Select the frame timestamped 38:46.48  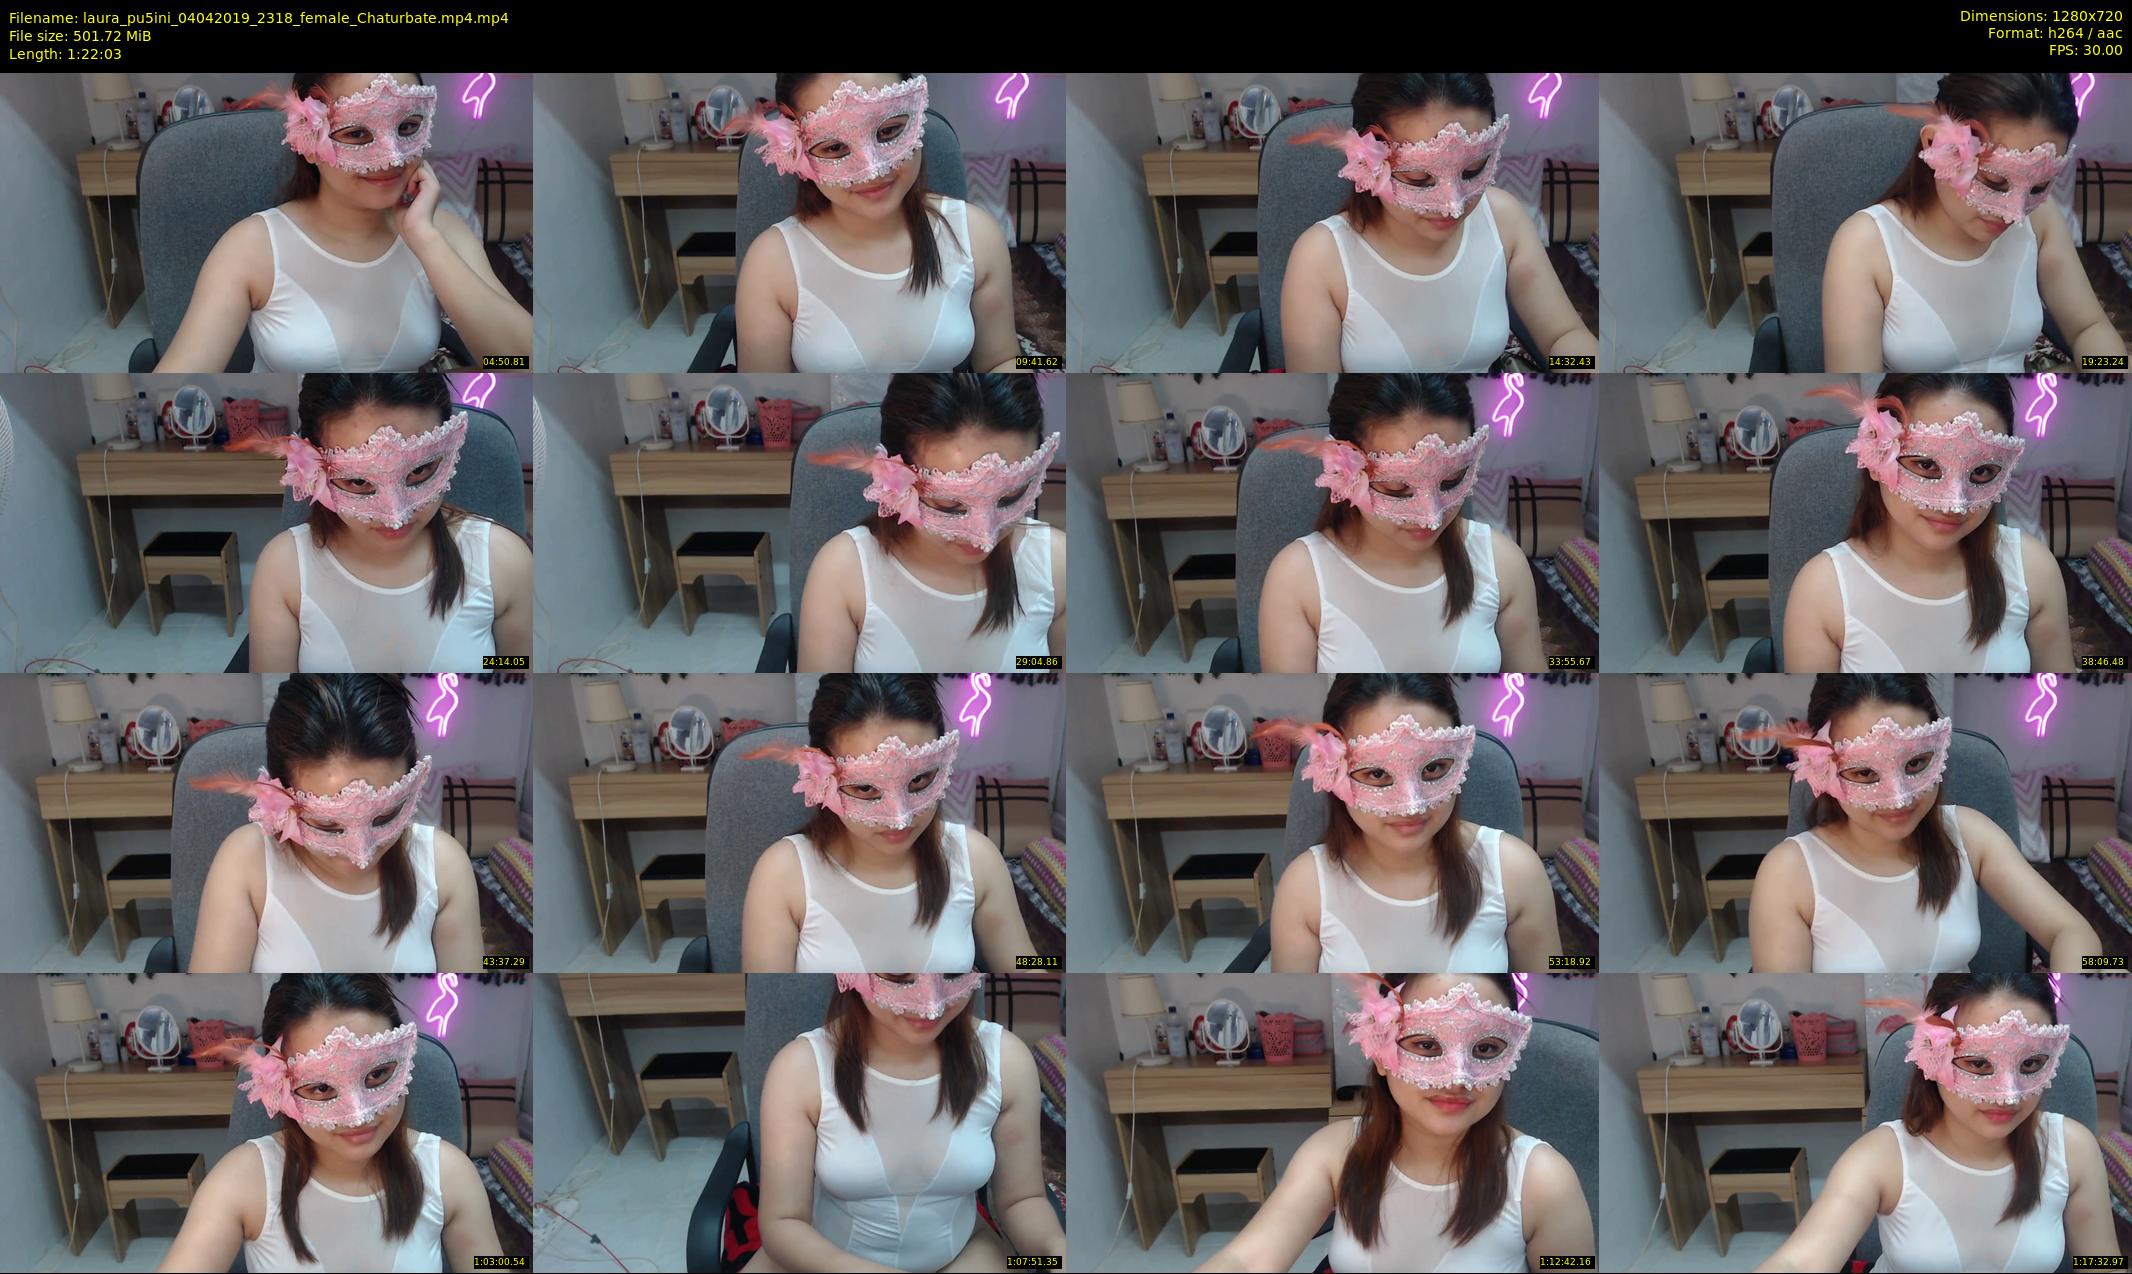coord(1865,522)
